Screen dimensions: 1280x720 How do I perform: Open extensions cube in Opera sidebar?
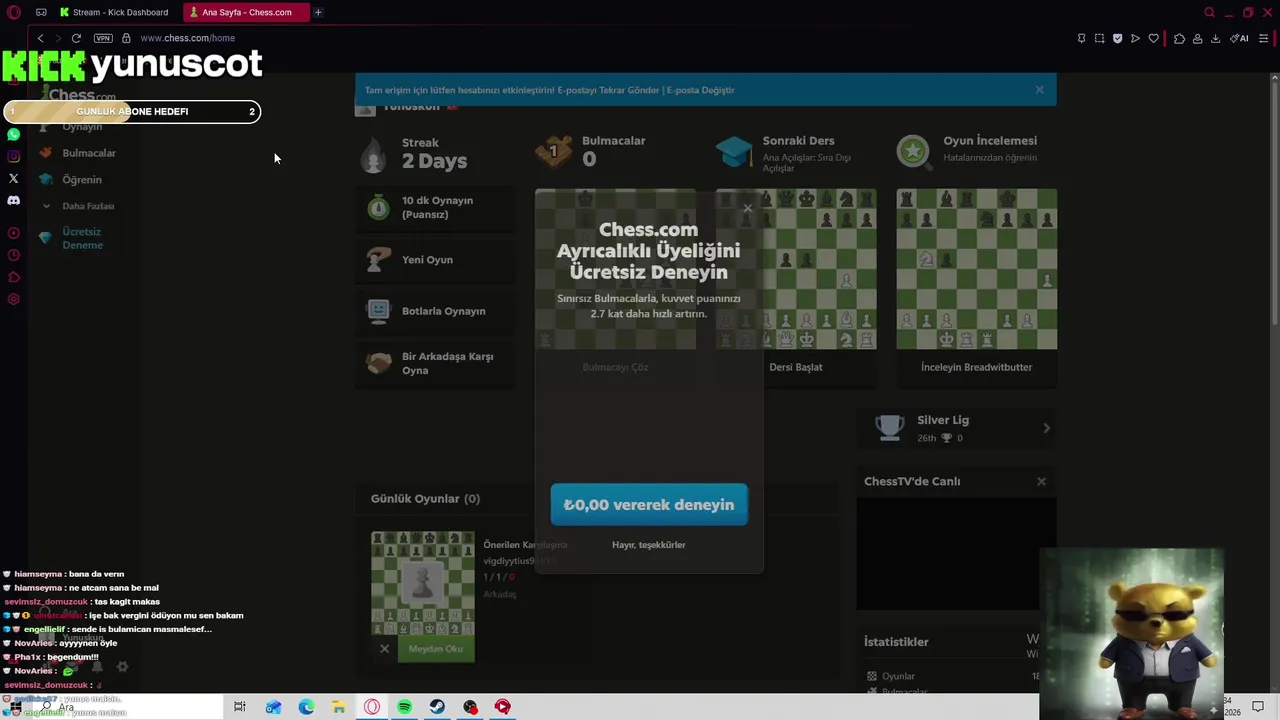13,277
